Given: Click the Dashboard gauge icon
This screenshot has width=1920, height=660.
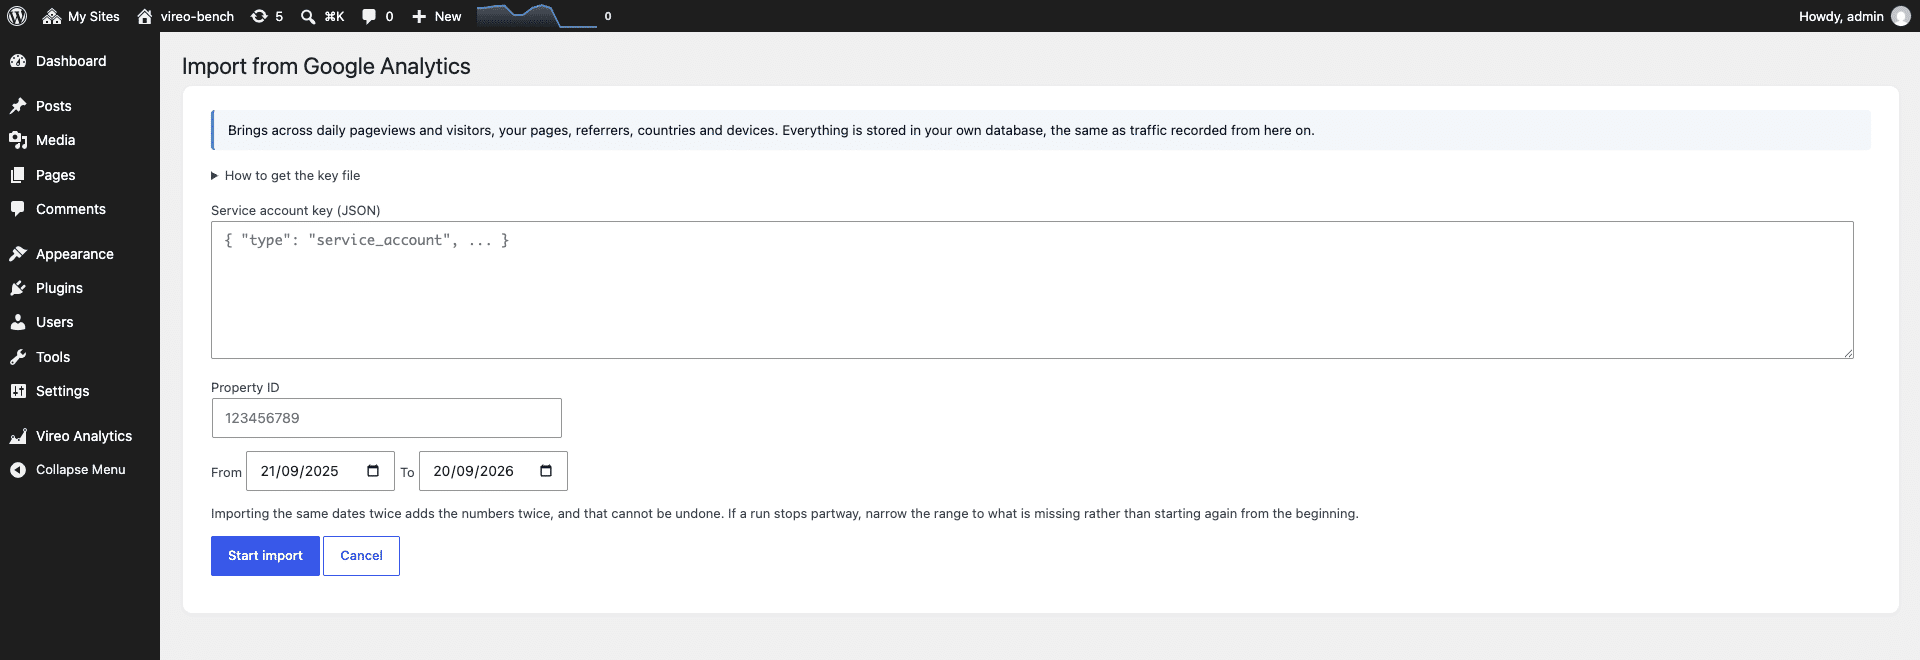Looking at the screenshot, I should click(x=18, y=61).
